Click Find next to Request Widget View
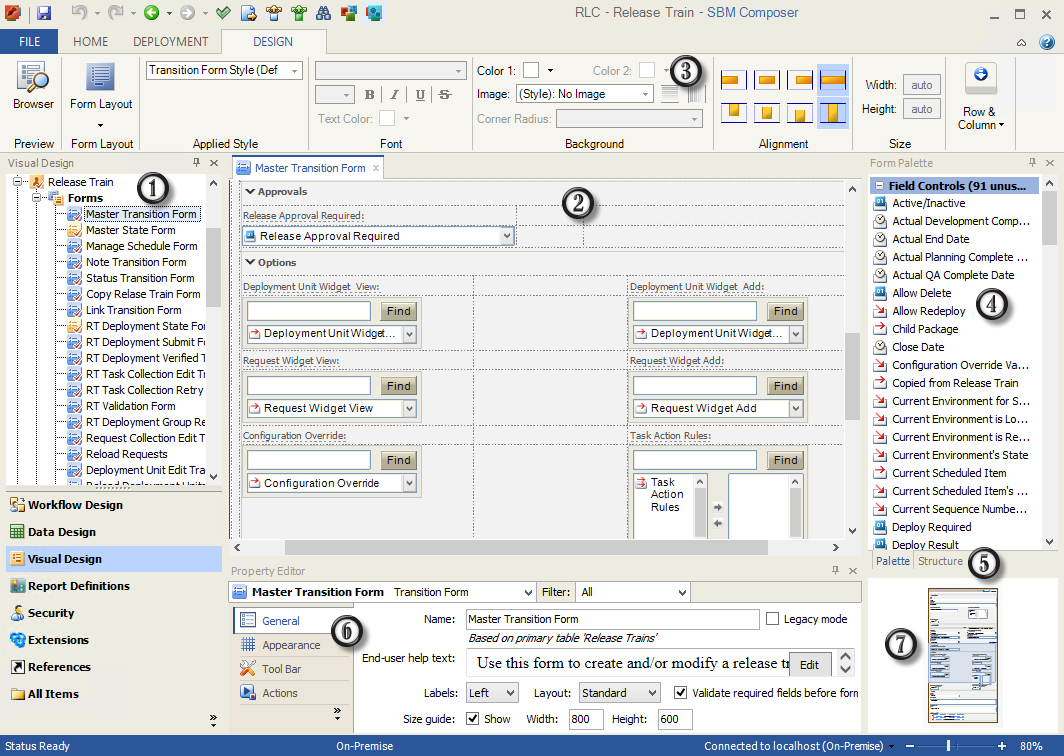The width and height of the screenshot is (1064, 756). click(x=399, y=386)
